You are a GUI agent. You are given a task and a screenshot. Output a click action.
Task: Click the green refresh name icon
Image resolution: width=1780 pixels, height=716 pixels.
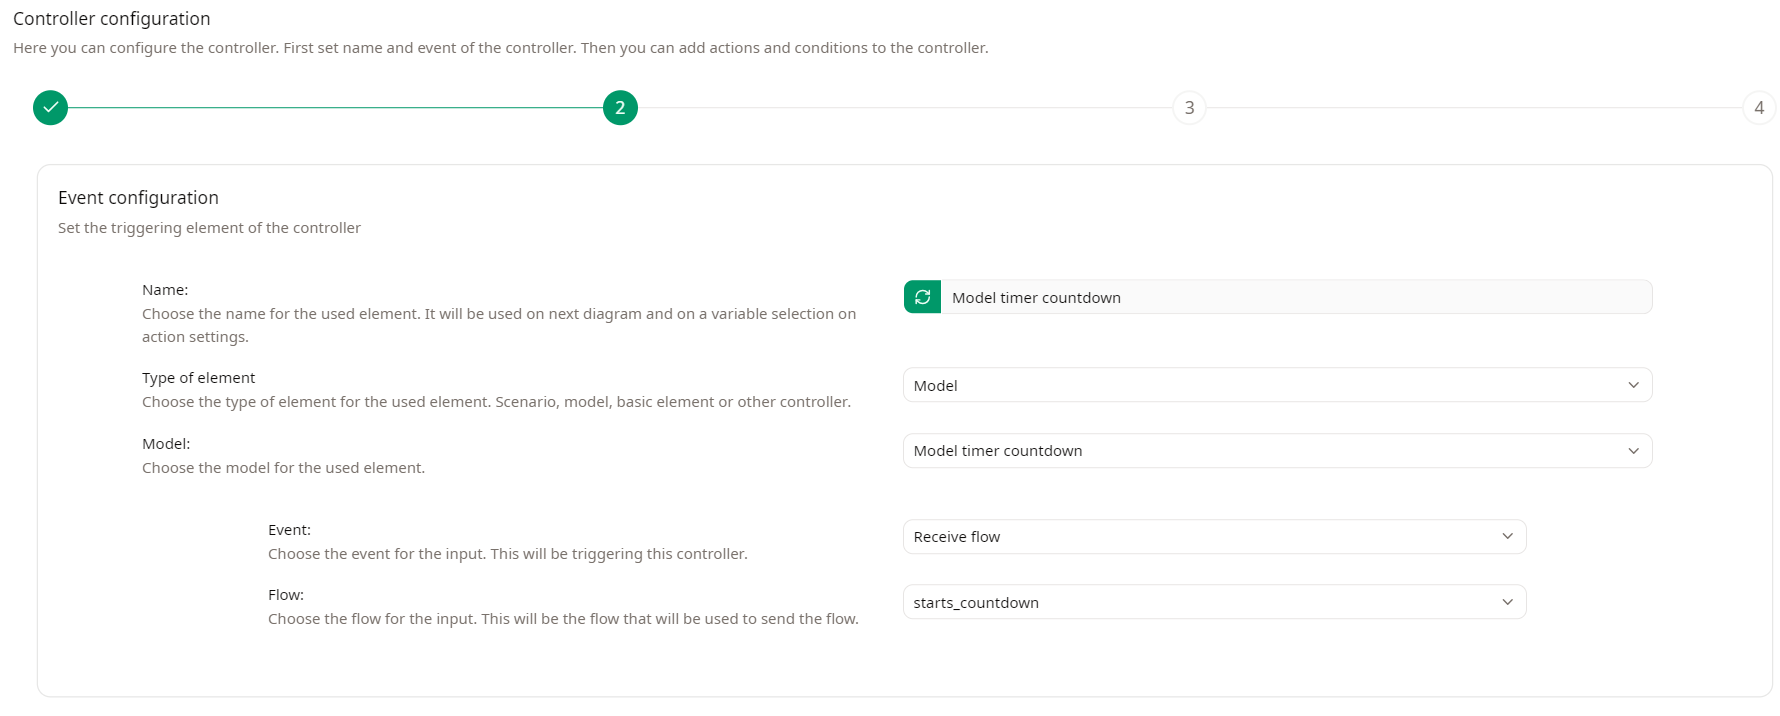coord(922,297)
